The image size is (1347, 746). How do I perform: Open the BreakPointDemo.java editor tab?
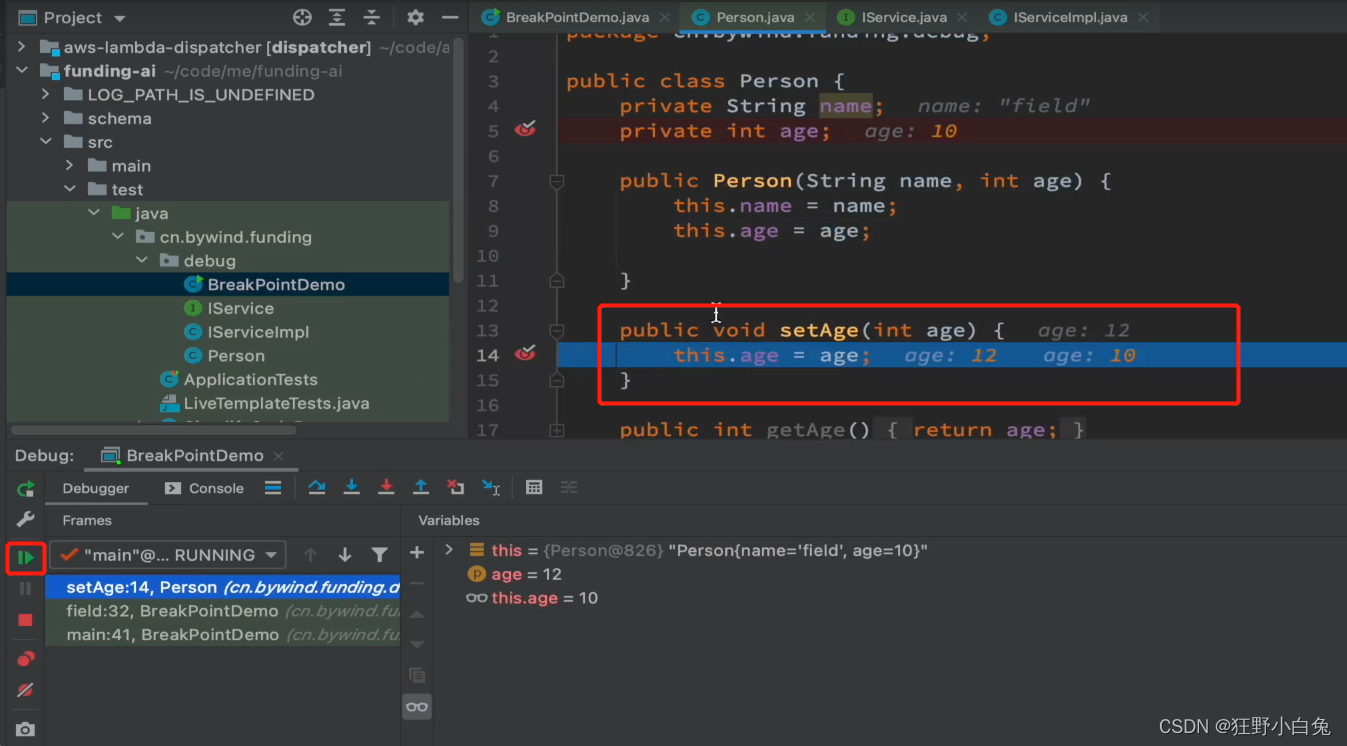pos(576,17)
